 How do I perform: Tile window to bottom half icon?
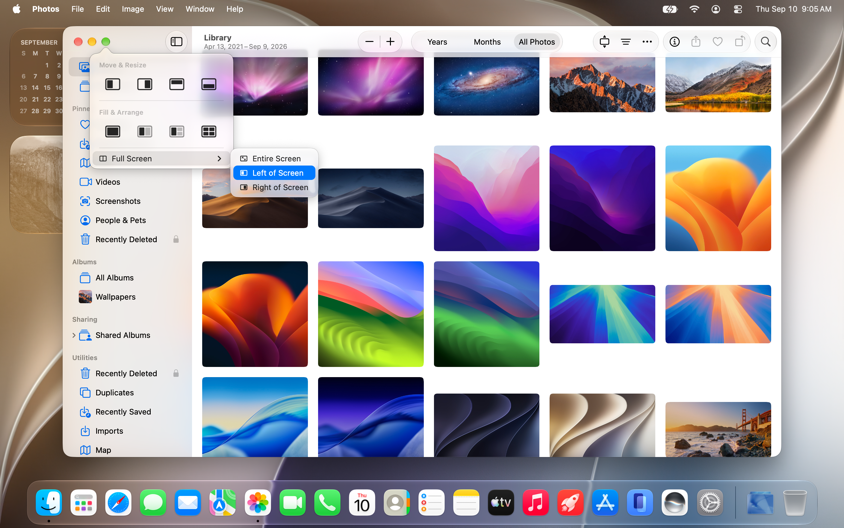(209, 84)
